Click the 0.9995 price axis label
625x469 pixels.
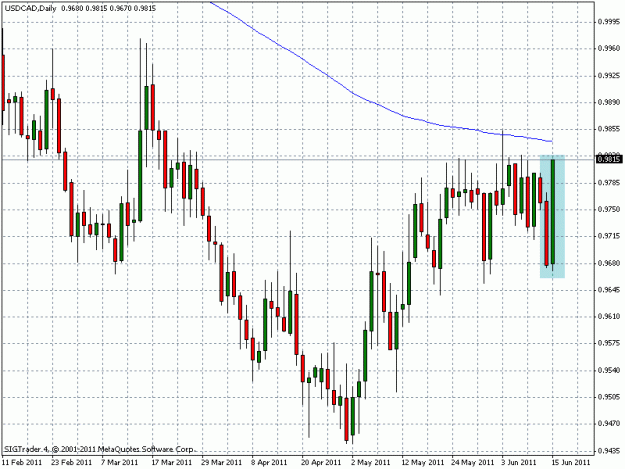coord(610,22)
